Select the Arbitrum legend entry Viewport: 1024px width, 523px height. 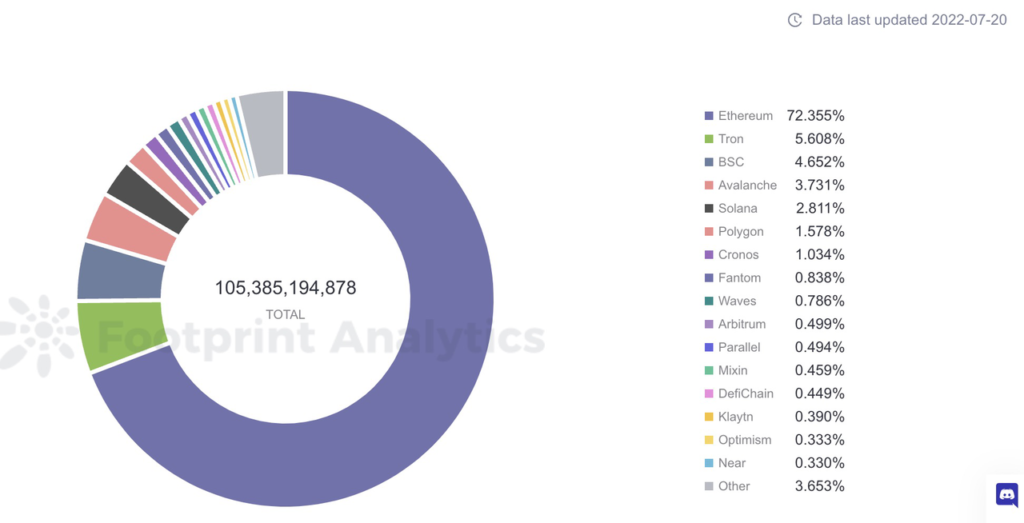pos(775,324)
